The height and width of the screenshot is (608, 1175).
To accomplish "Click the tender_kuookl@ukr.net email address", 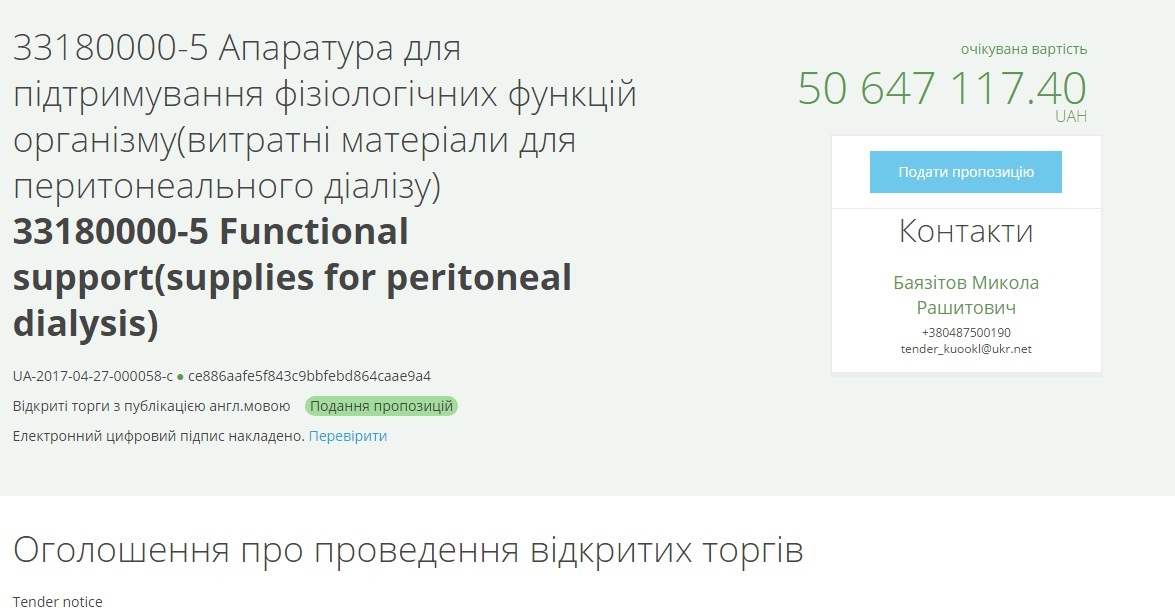I will coord(965,349).
